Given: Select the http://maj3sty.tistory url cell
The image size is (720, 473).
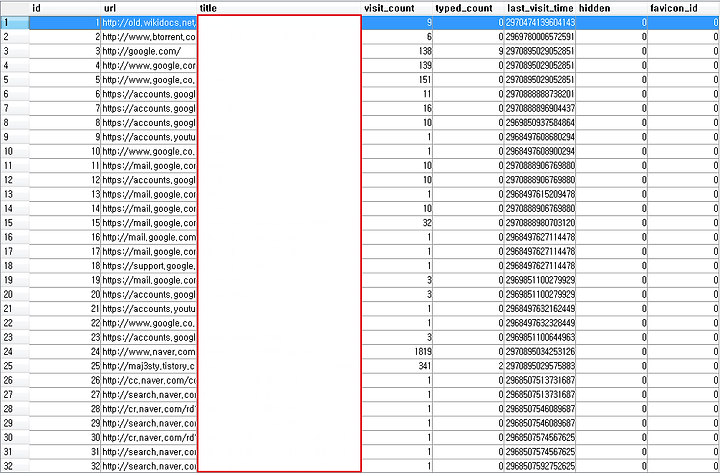Looking at the screenshot, I should [x=148, y=366].
